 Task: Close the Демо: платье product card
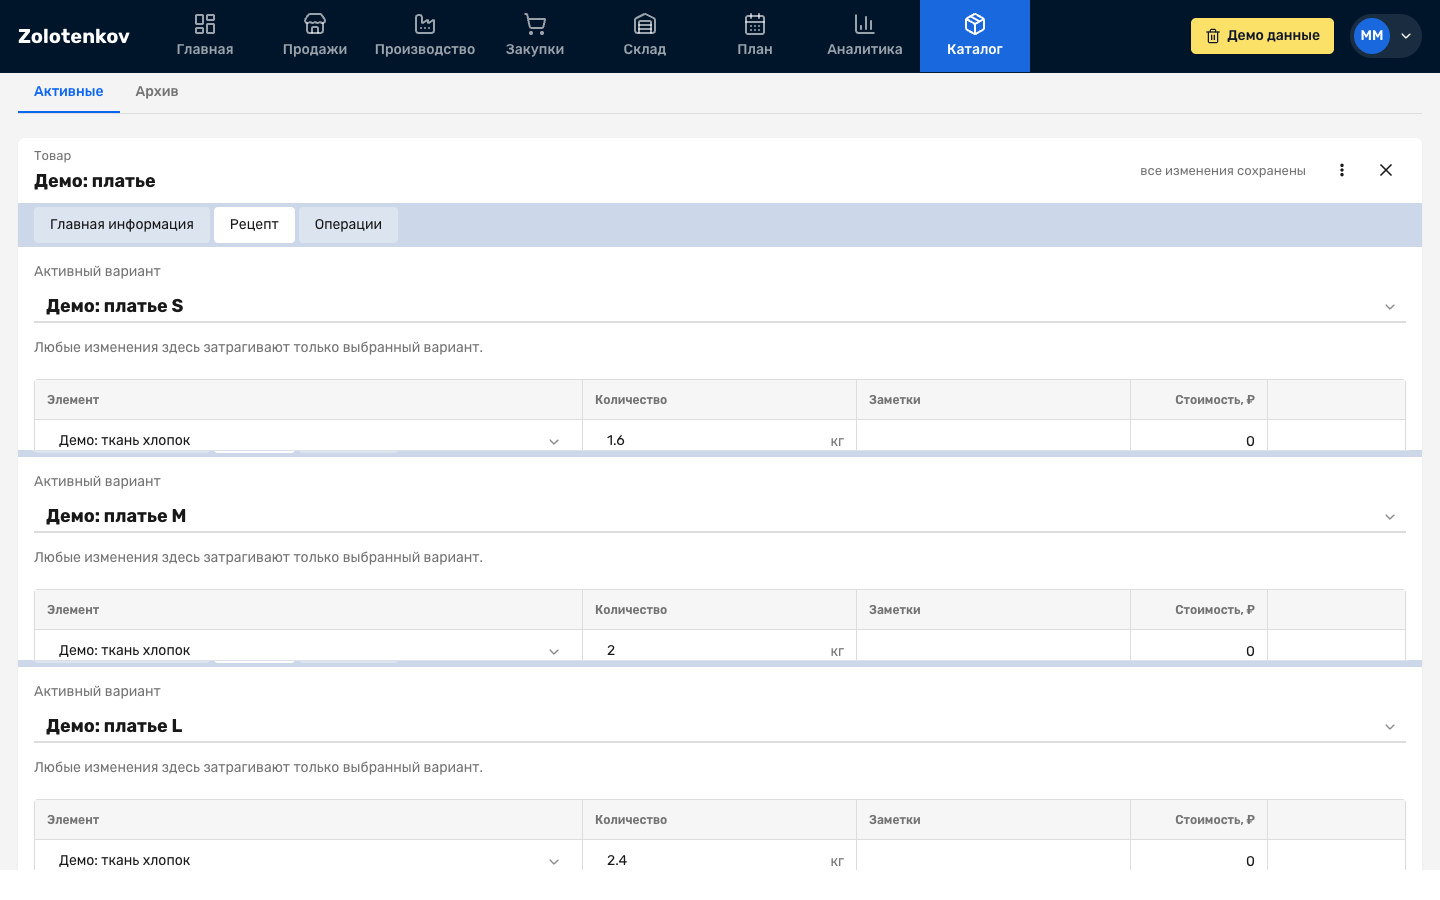1386,170
